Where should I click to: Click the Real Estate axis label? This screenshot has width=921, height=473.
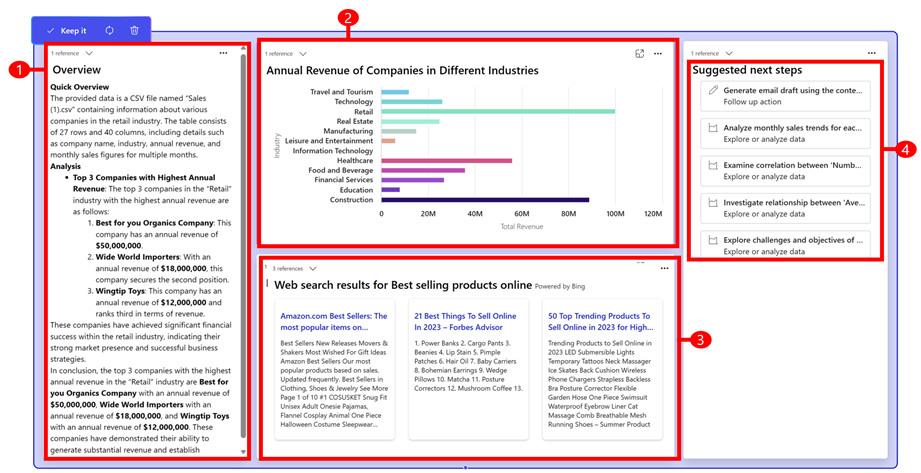[355, 121]
